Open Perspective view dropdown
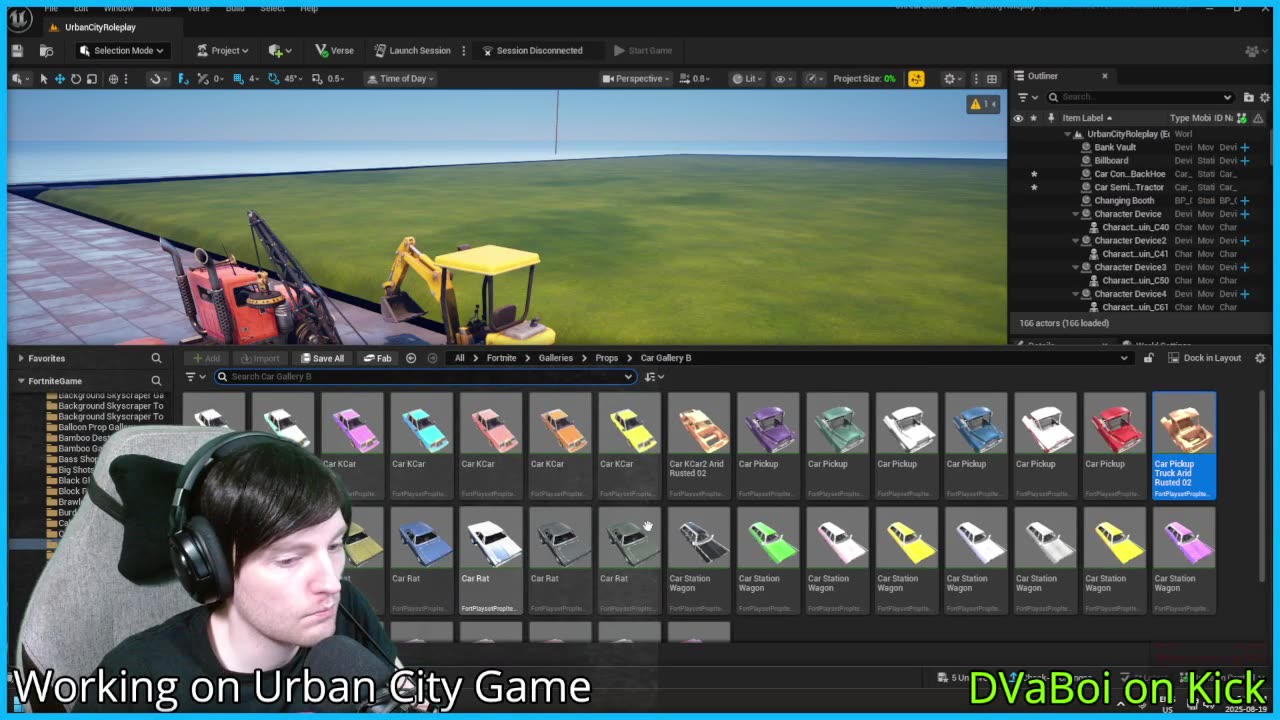Image resolution: width=1280 pixels, height=720 pixels. (x=637, y=78)
